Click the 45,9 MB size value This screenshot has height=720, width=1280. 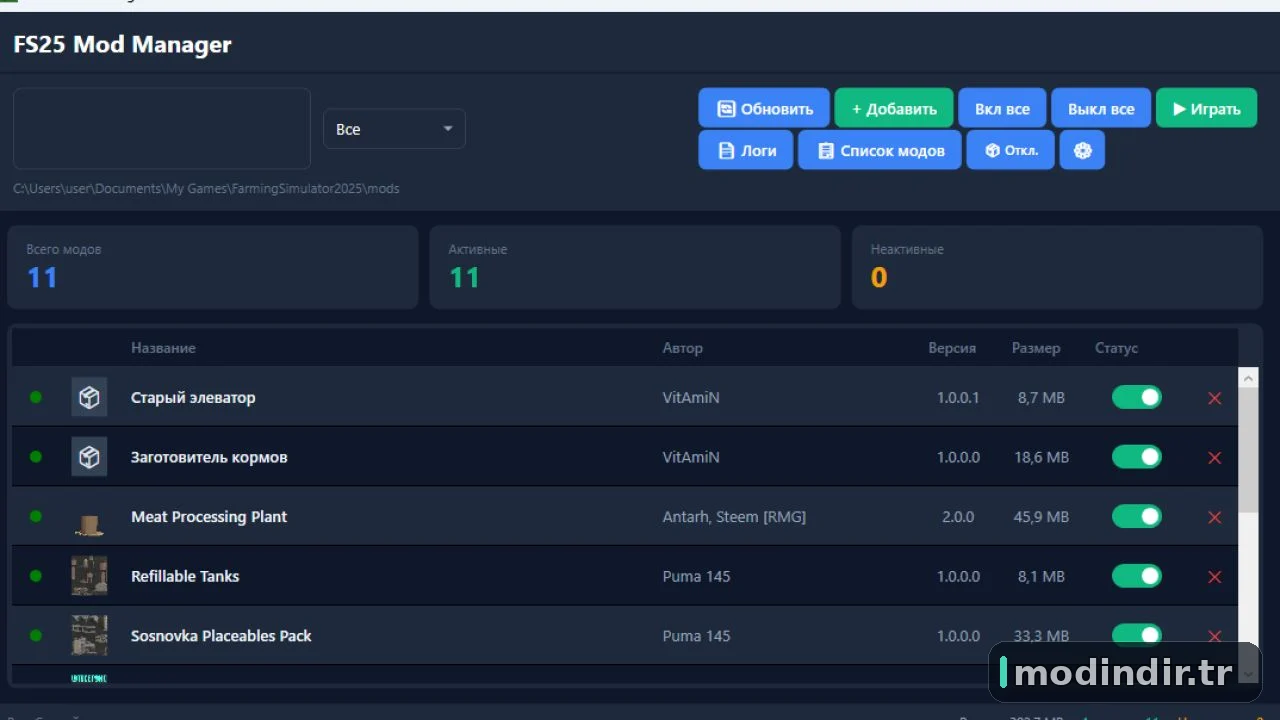tap(1041, 517)
